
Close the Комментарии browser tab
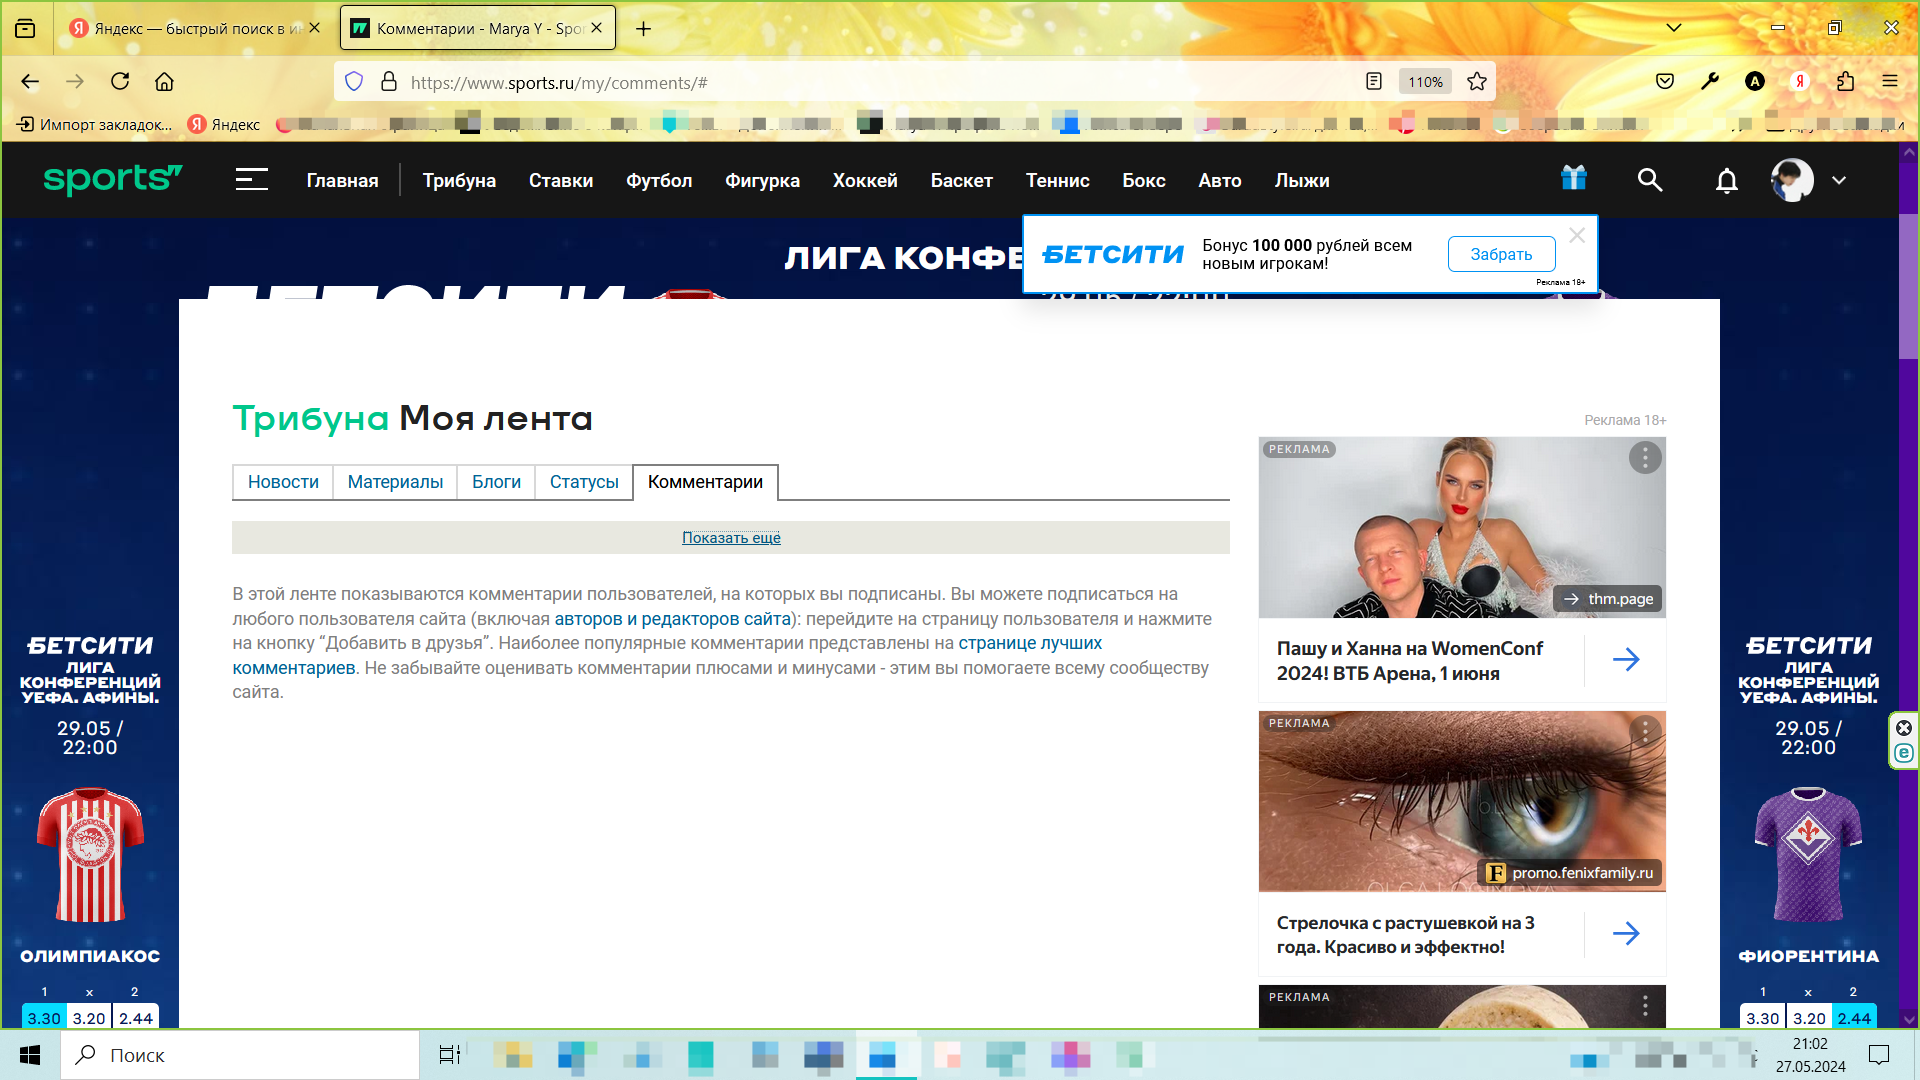click(x=597, y=28)
